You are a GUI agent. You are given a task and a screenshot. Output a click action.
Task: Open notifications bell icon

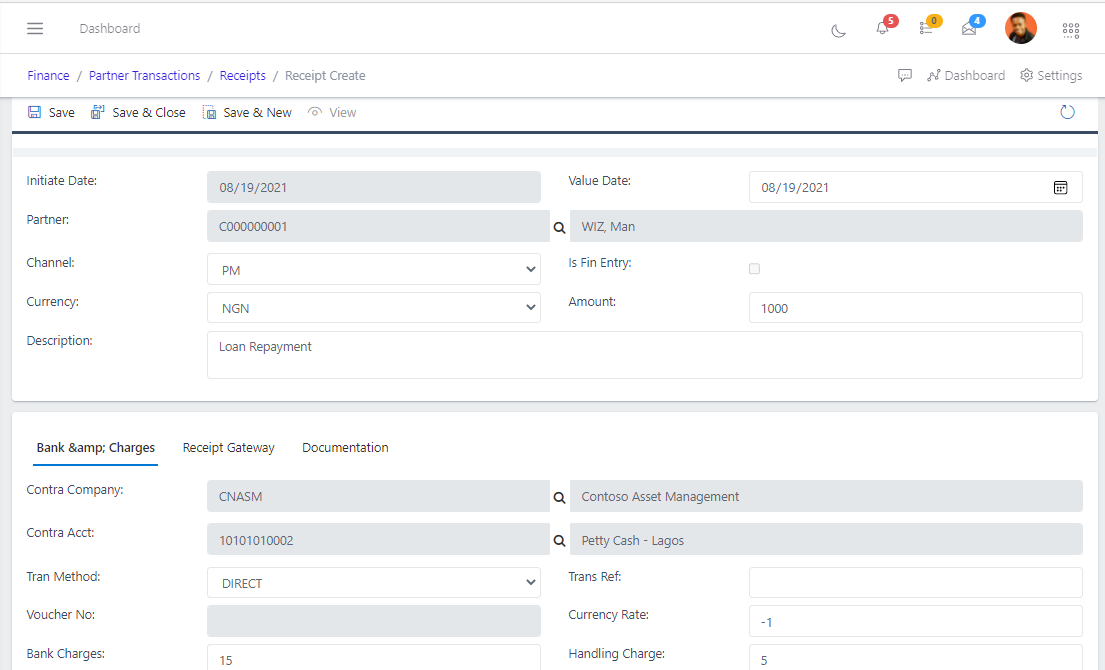pyautogui.click(x=882, y=28)
